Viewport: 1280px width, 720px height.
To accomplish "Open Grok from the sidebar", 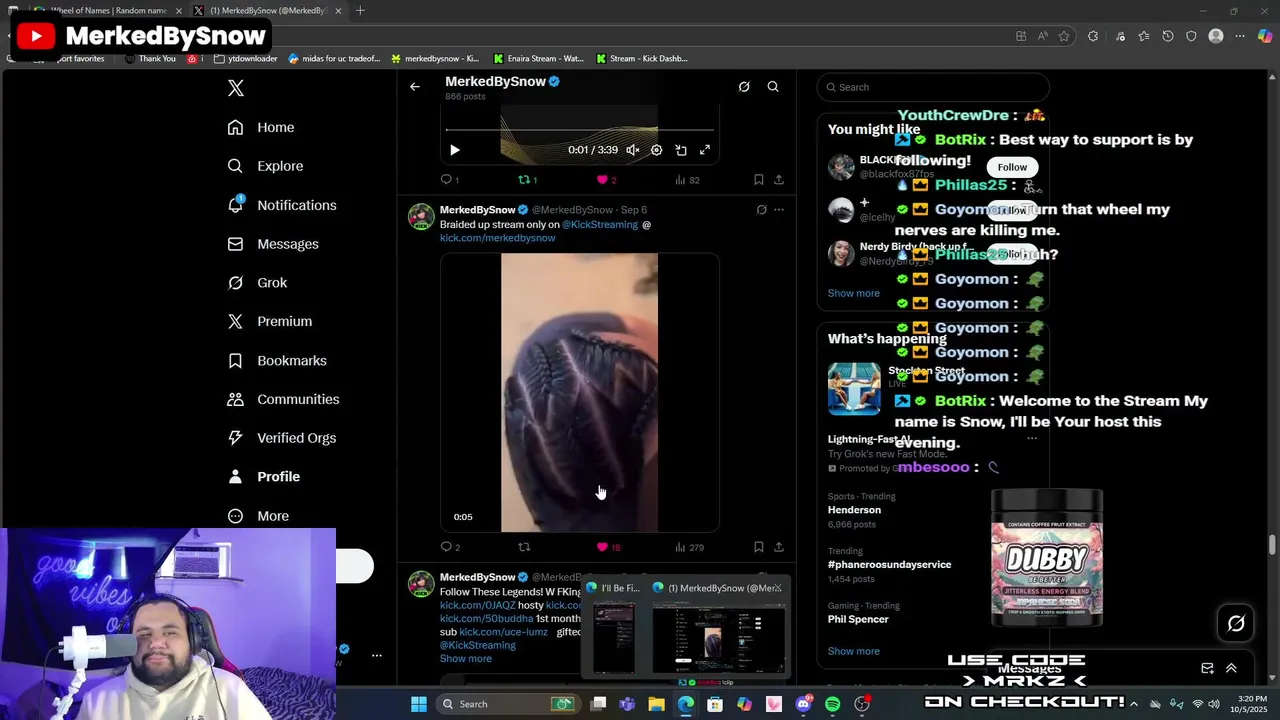I will coord(257,283).
